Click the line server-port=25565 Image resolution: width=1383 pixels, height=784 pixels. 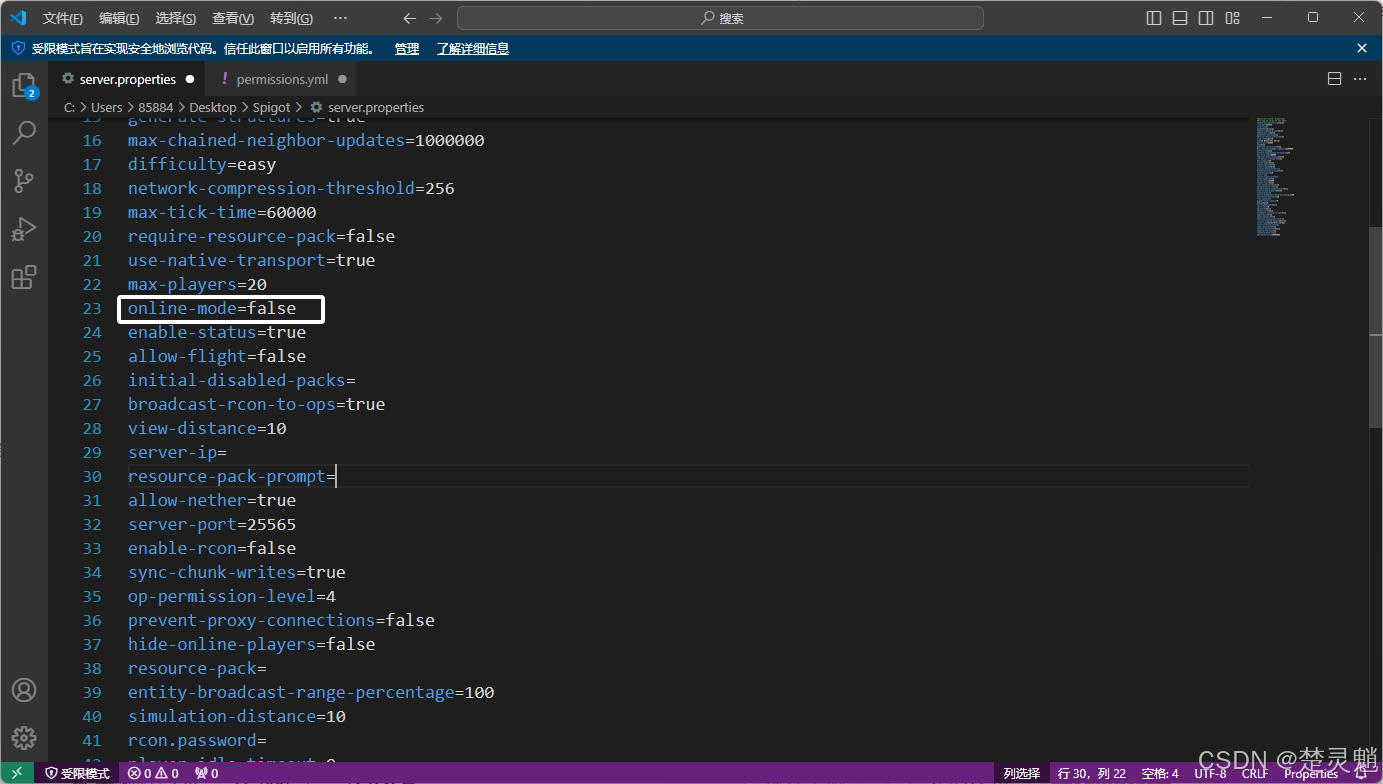(x=212, y=524)
